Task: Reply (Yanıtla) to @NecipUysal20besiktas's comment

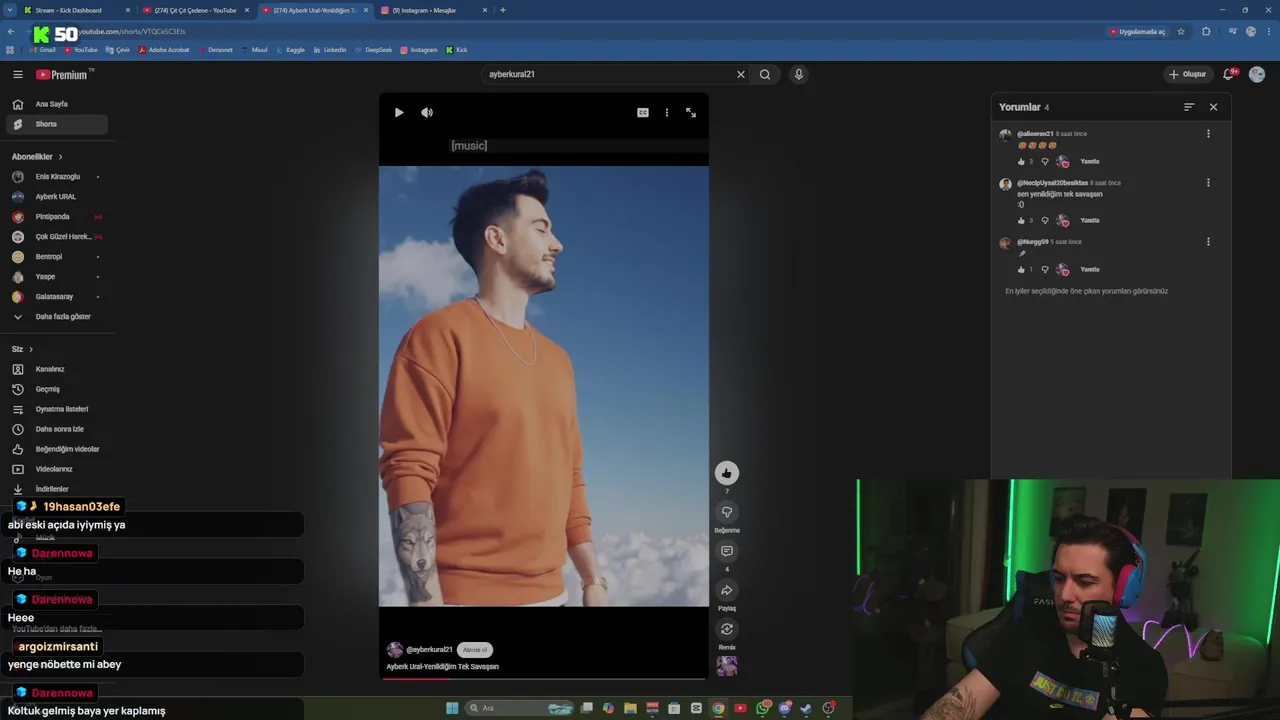Action: [1090, 221]
